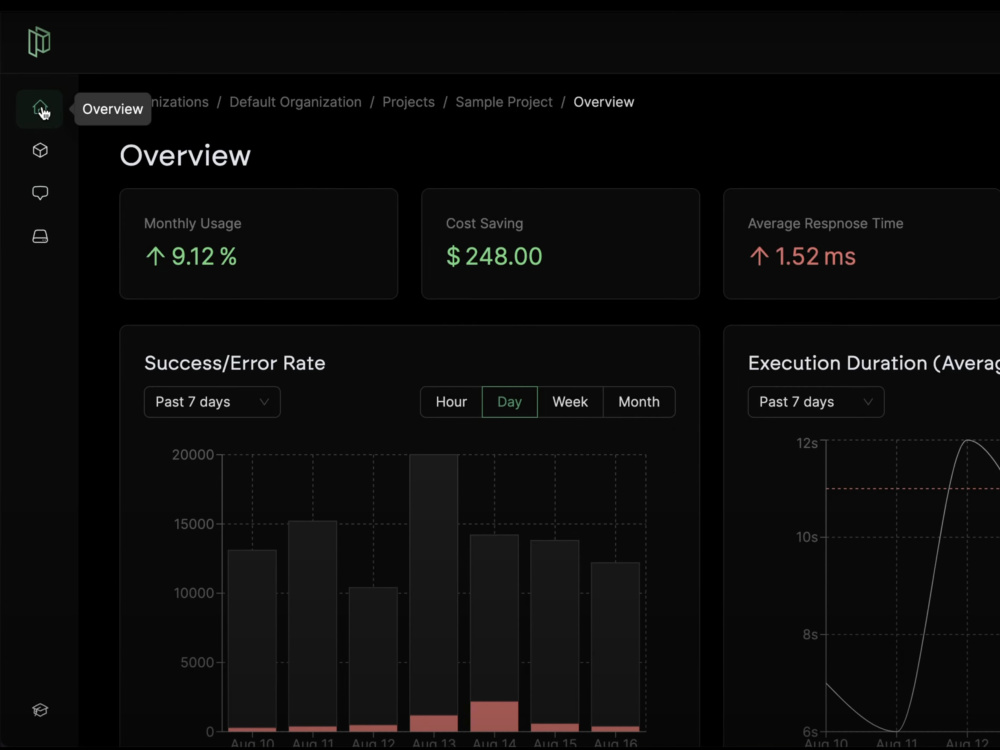Click the Cost Saving card
The image size is (1000, 750).
pos(561,244)
